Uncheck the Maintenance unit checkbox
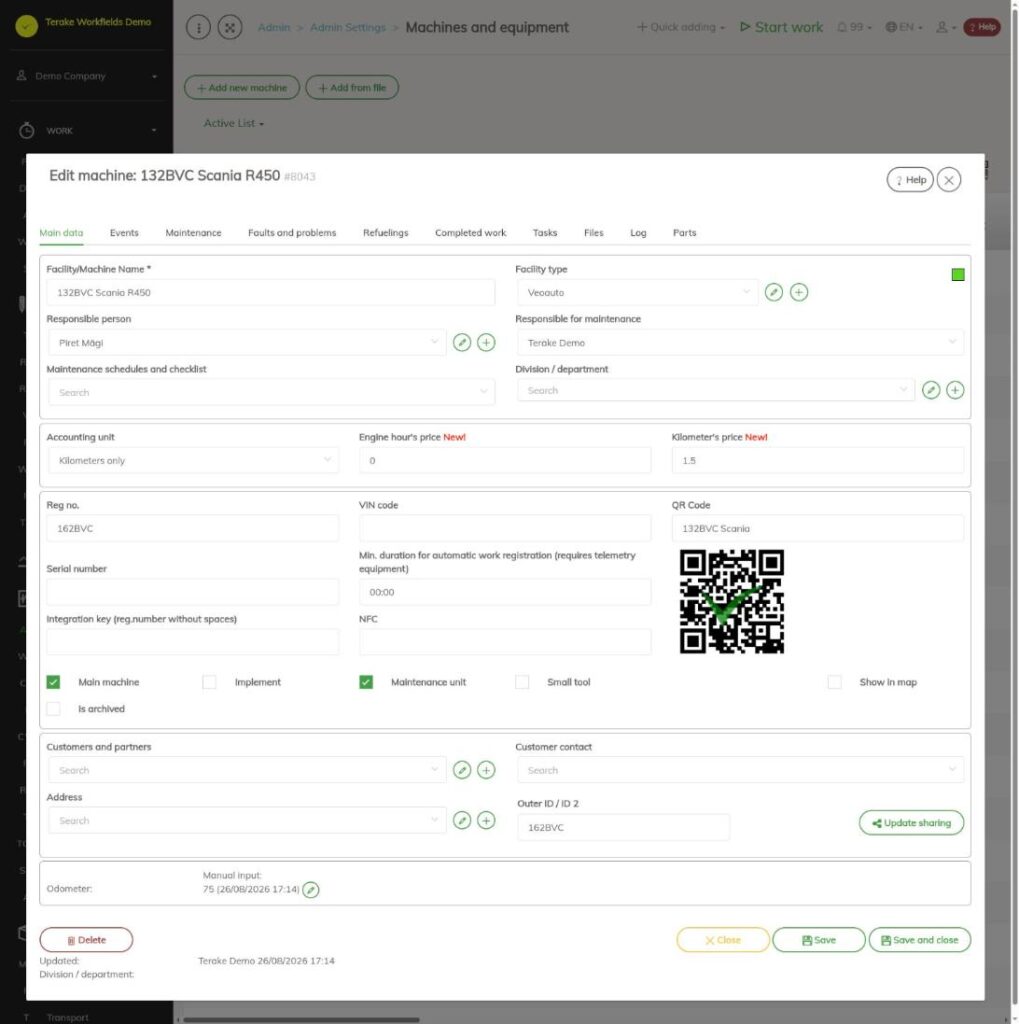Viewport: 1019px width, 1024px height. tap(366, 682)
